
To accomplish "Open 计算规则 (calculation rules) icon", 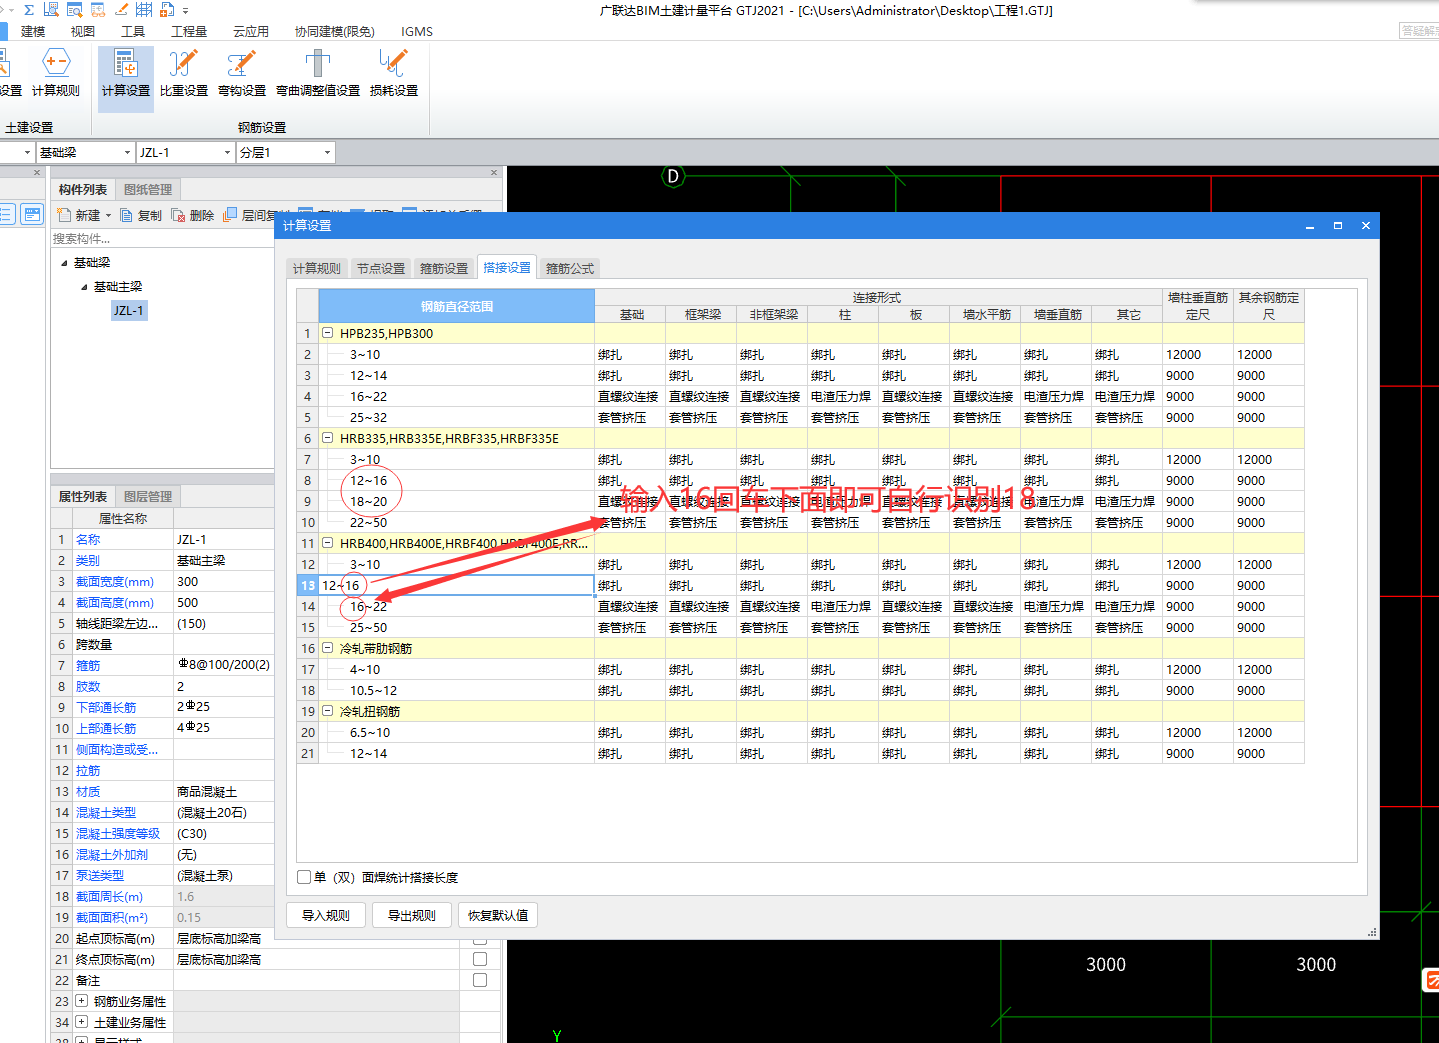I will point(56,73).
